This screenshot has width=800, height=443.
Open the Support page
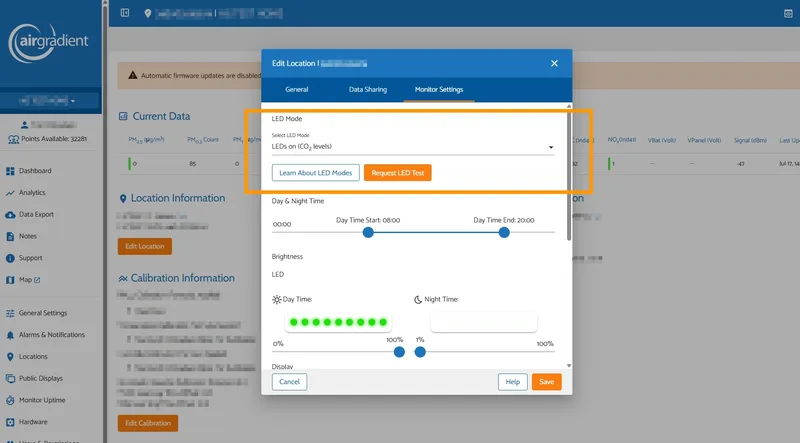click(31, 258)
